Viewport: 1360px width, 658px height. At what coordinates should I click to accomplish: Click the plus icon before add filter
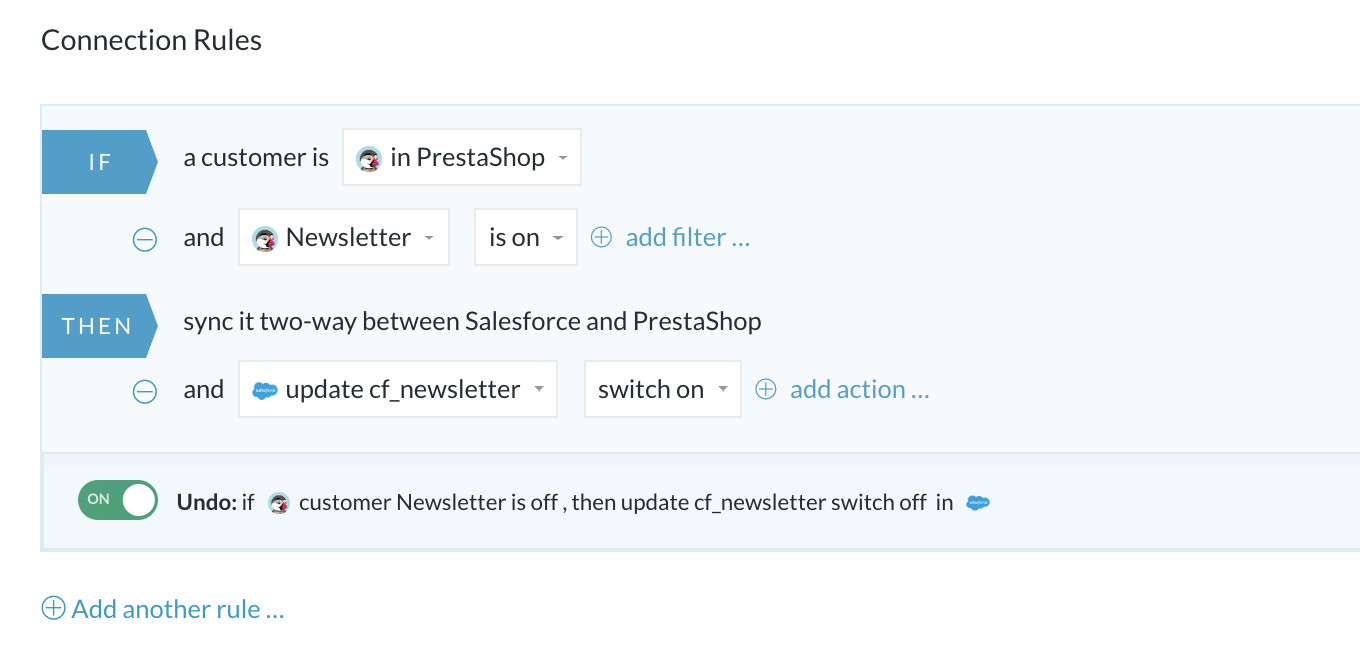(601, 237)
